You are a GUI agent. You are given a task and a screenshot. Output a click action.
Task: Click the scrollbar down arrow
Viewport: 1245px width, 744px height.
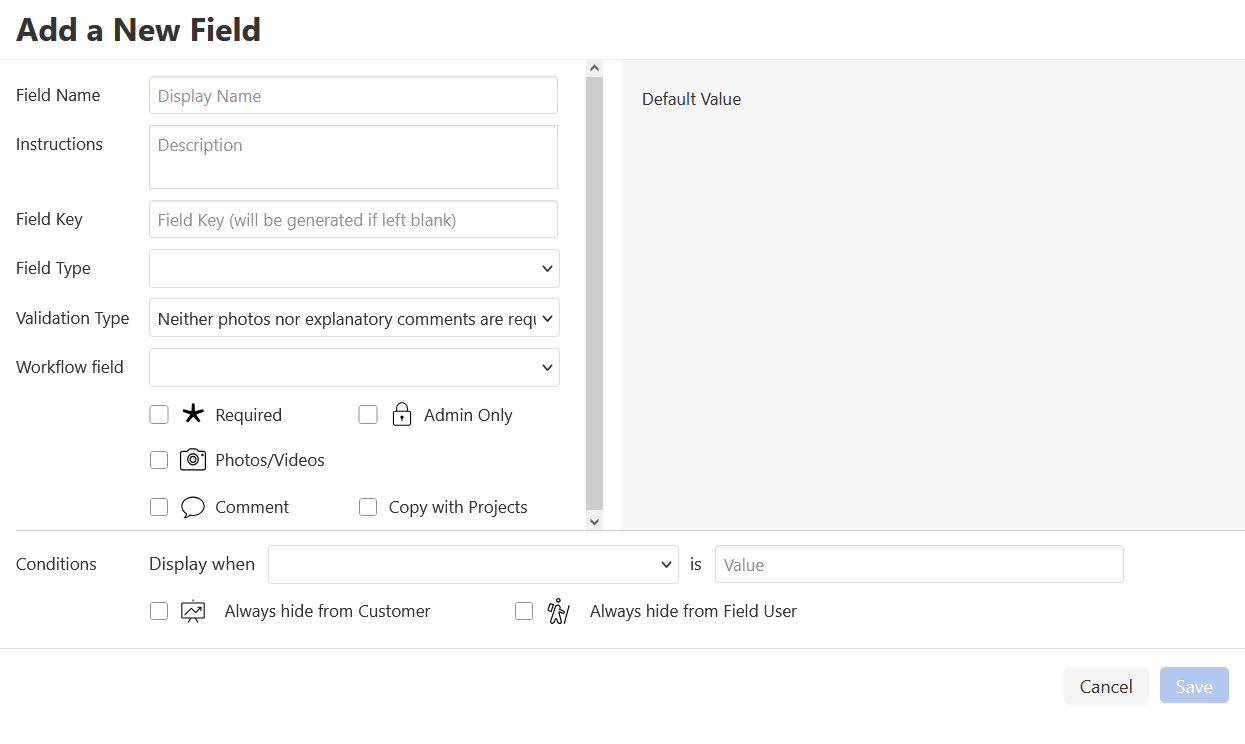coord(594,521)
